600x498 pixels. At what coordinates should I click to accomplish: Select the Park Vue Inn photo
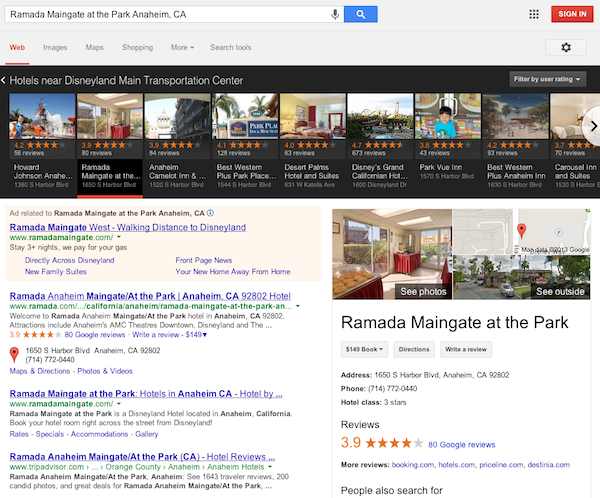pos(448,116)
